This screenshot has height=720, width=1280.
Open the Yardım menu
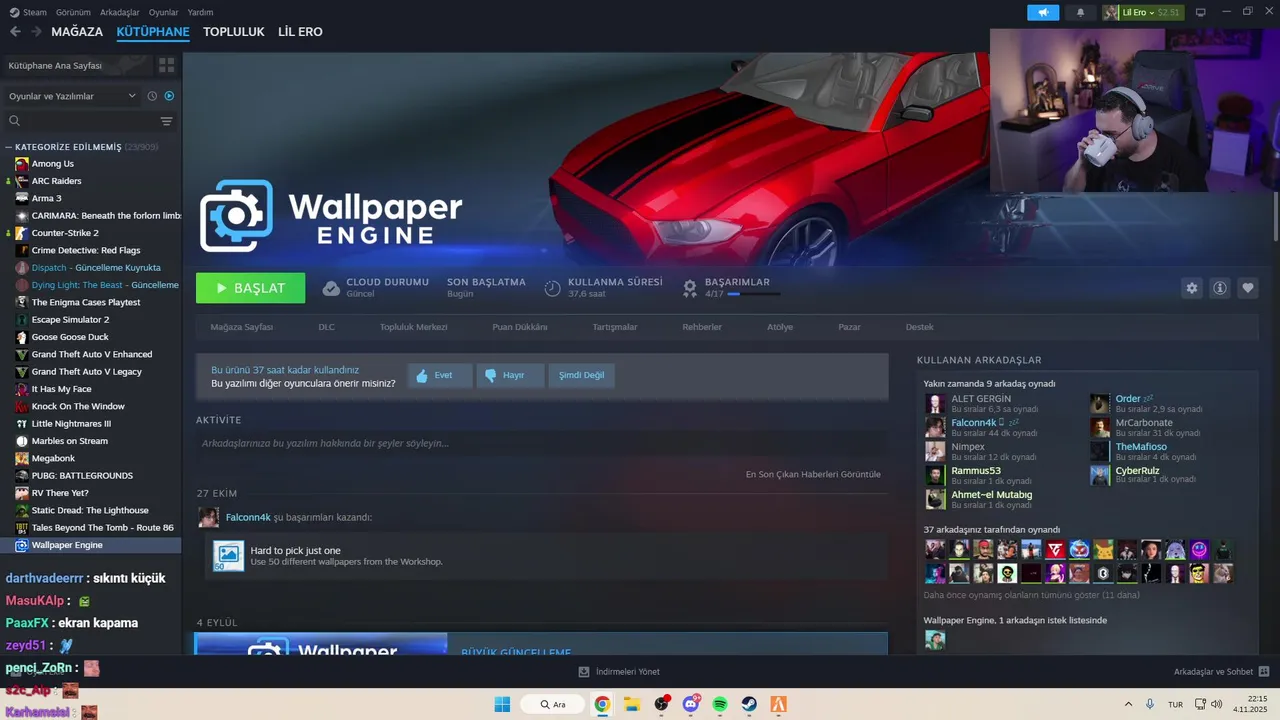click(201, 12)
